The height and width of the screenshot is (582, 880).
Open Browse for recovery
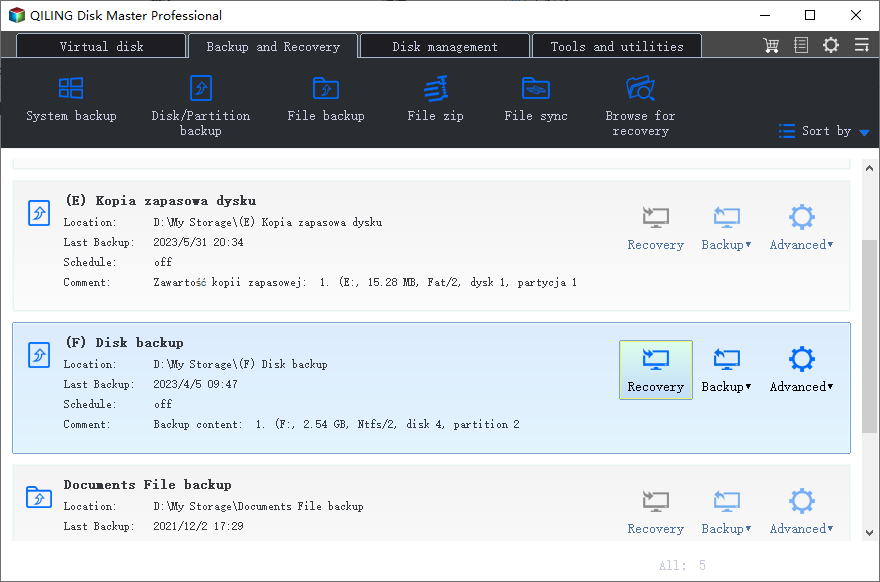[x=640, y=106]
